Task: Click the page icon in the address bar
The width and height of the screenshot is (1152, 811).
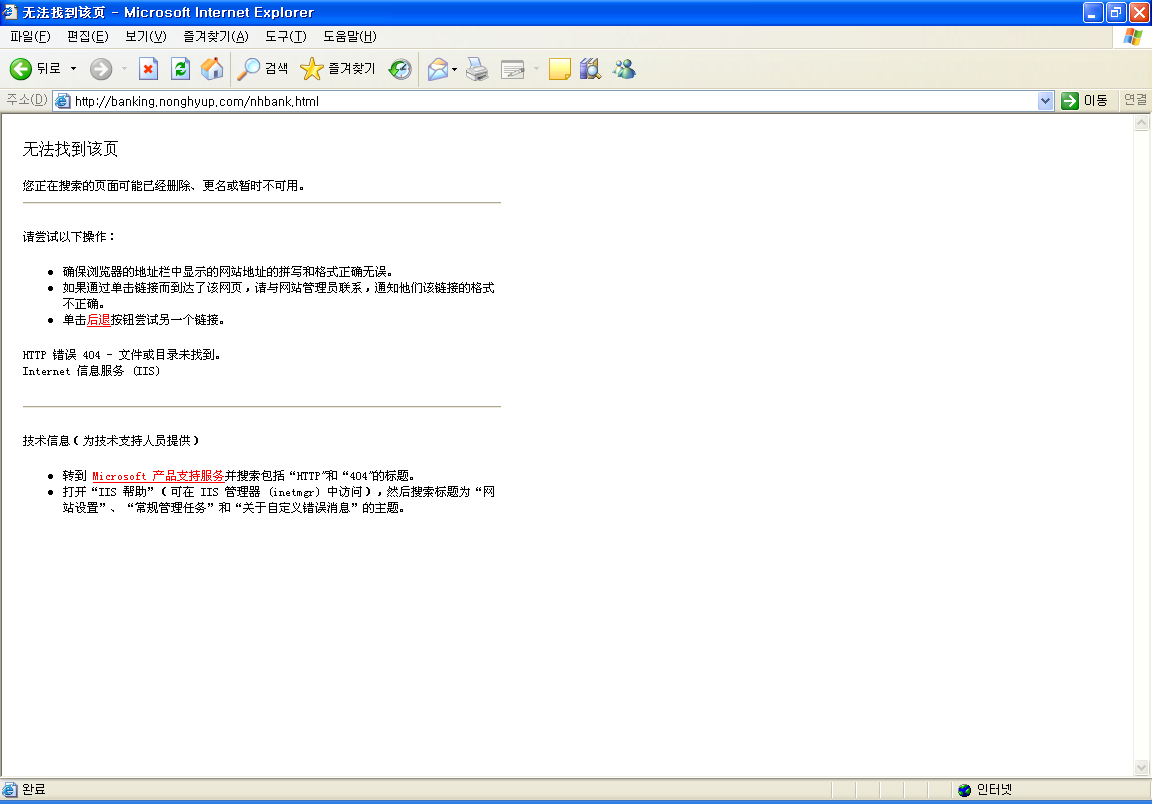Action: (62, 101)
